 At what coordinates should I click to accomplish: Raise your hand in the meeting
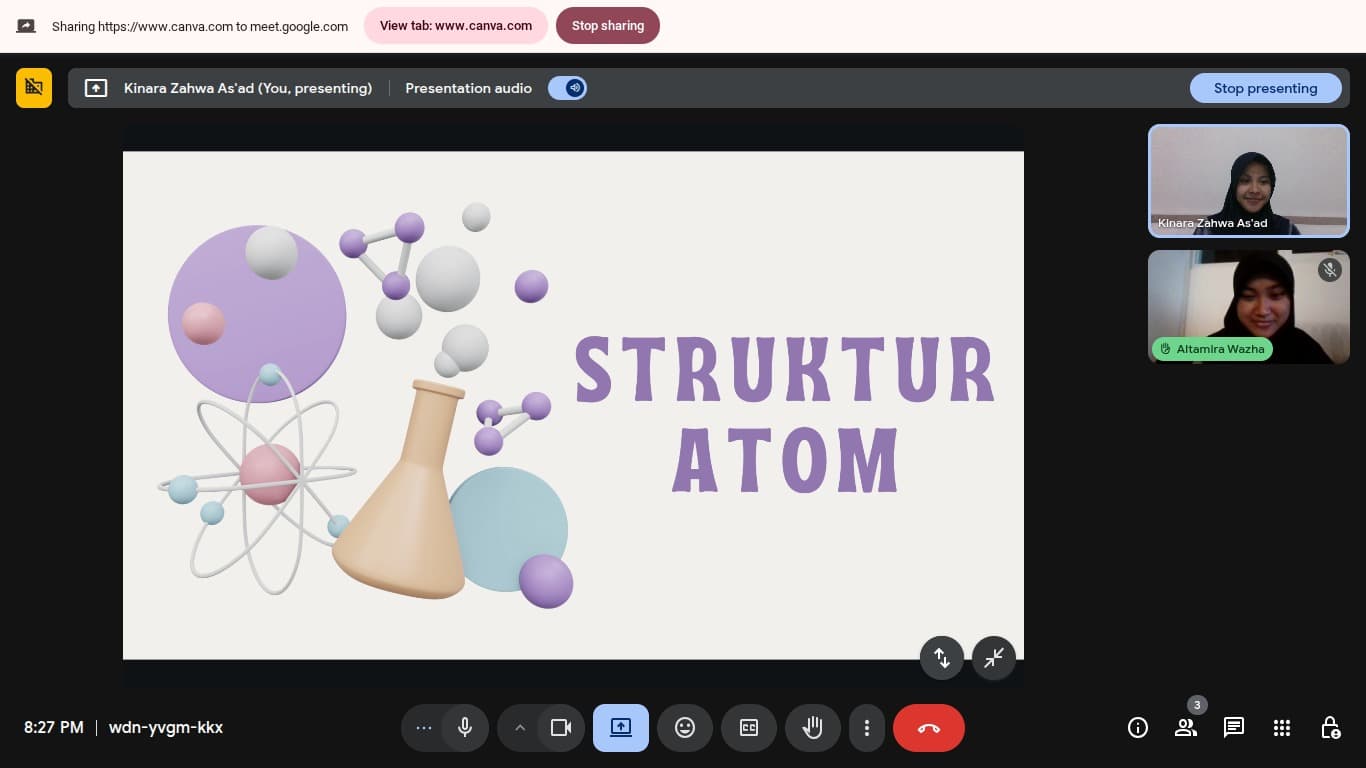[812, 728]
